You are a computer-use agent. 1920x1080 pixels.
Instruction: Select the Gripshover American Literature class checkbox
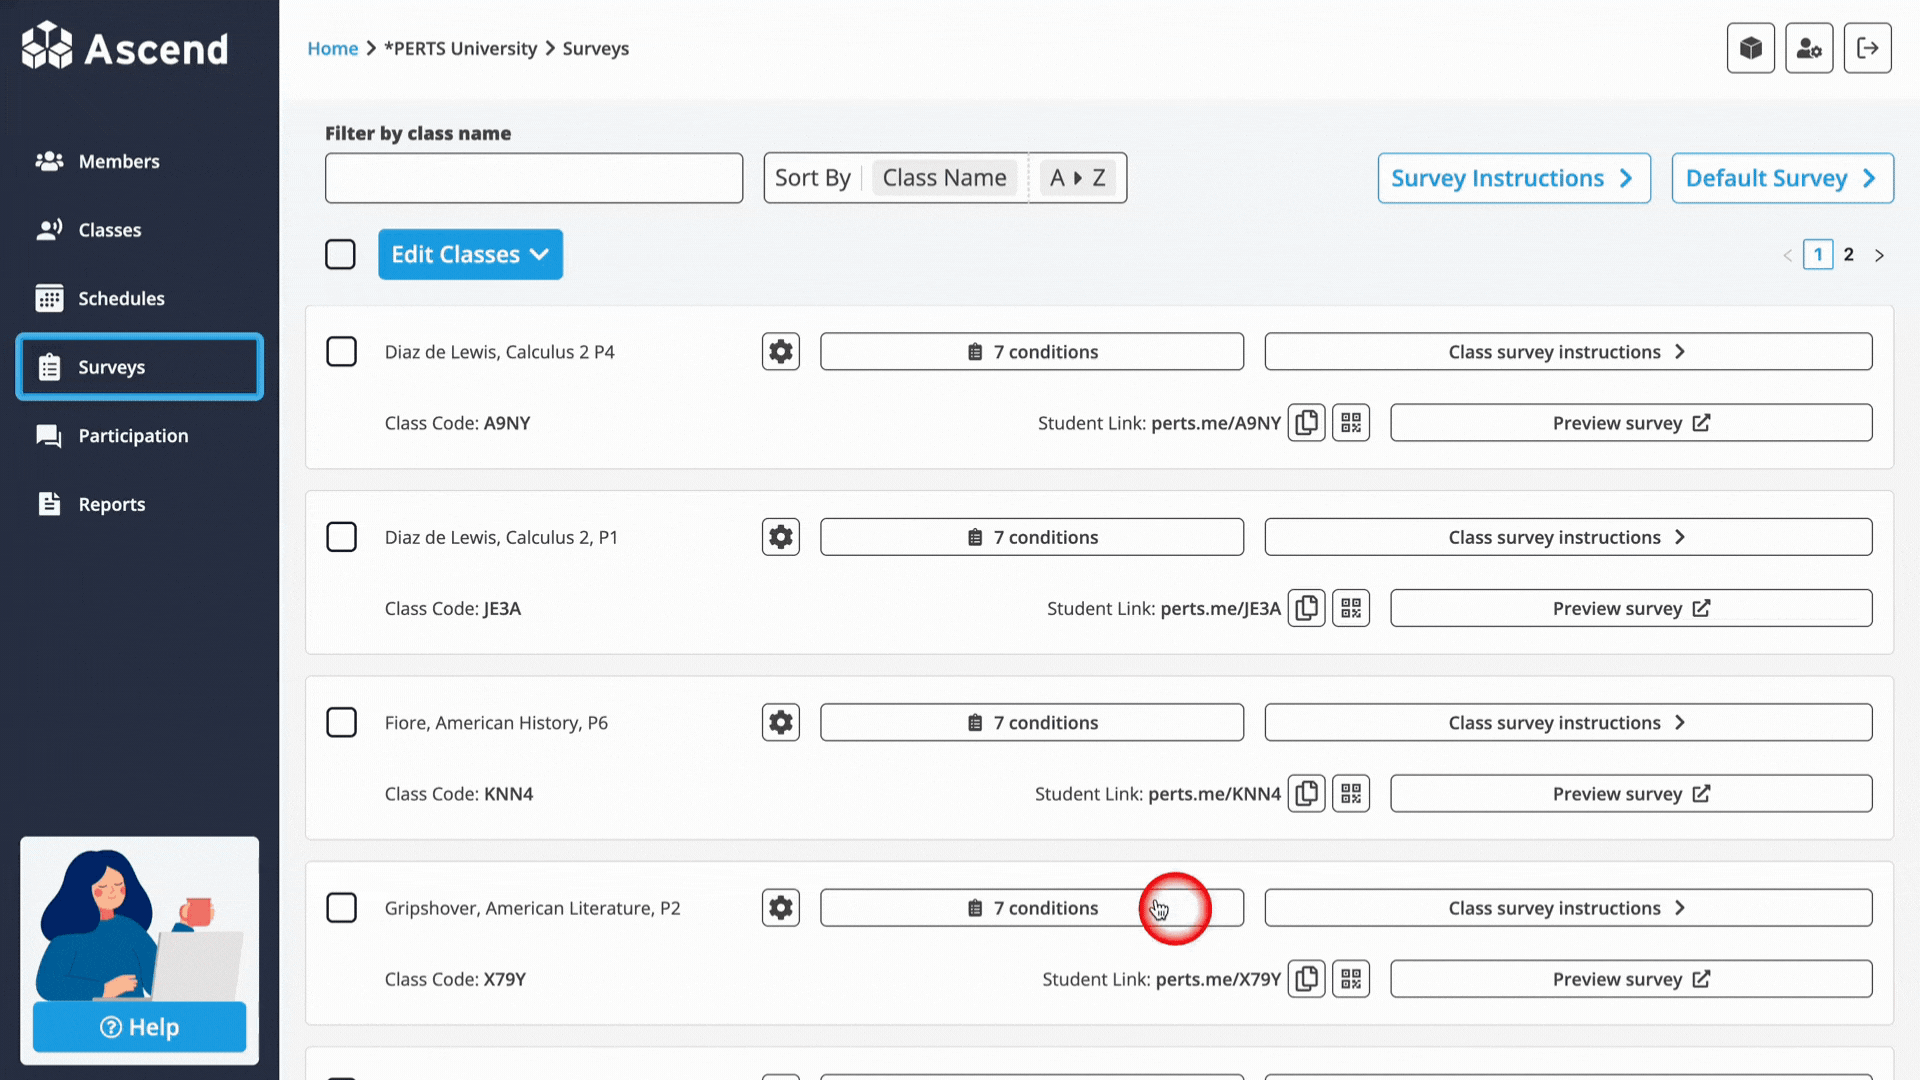[341, 908]
